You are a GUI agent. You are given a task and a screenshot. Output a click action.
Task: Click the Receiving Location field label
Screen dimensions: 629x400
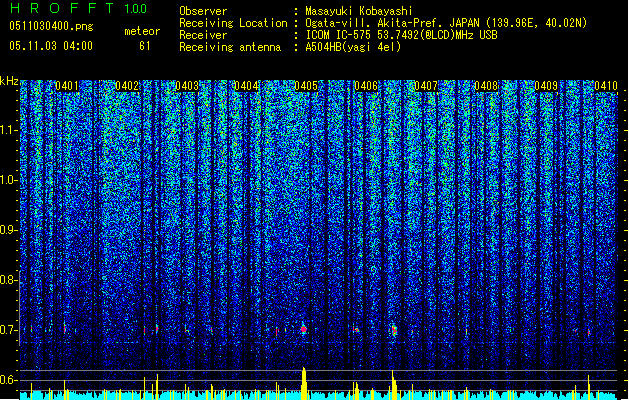(233, 23)
